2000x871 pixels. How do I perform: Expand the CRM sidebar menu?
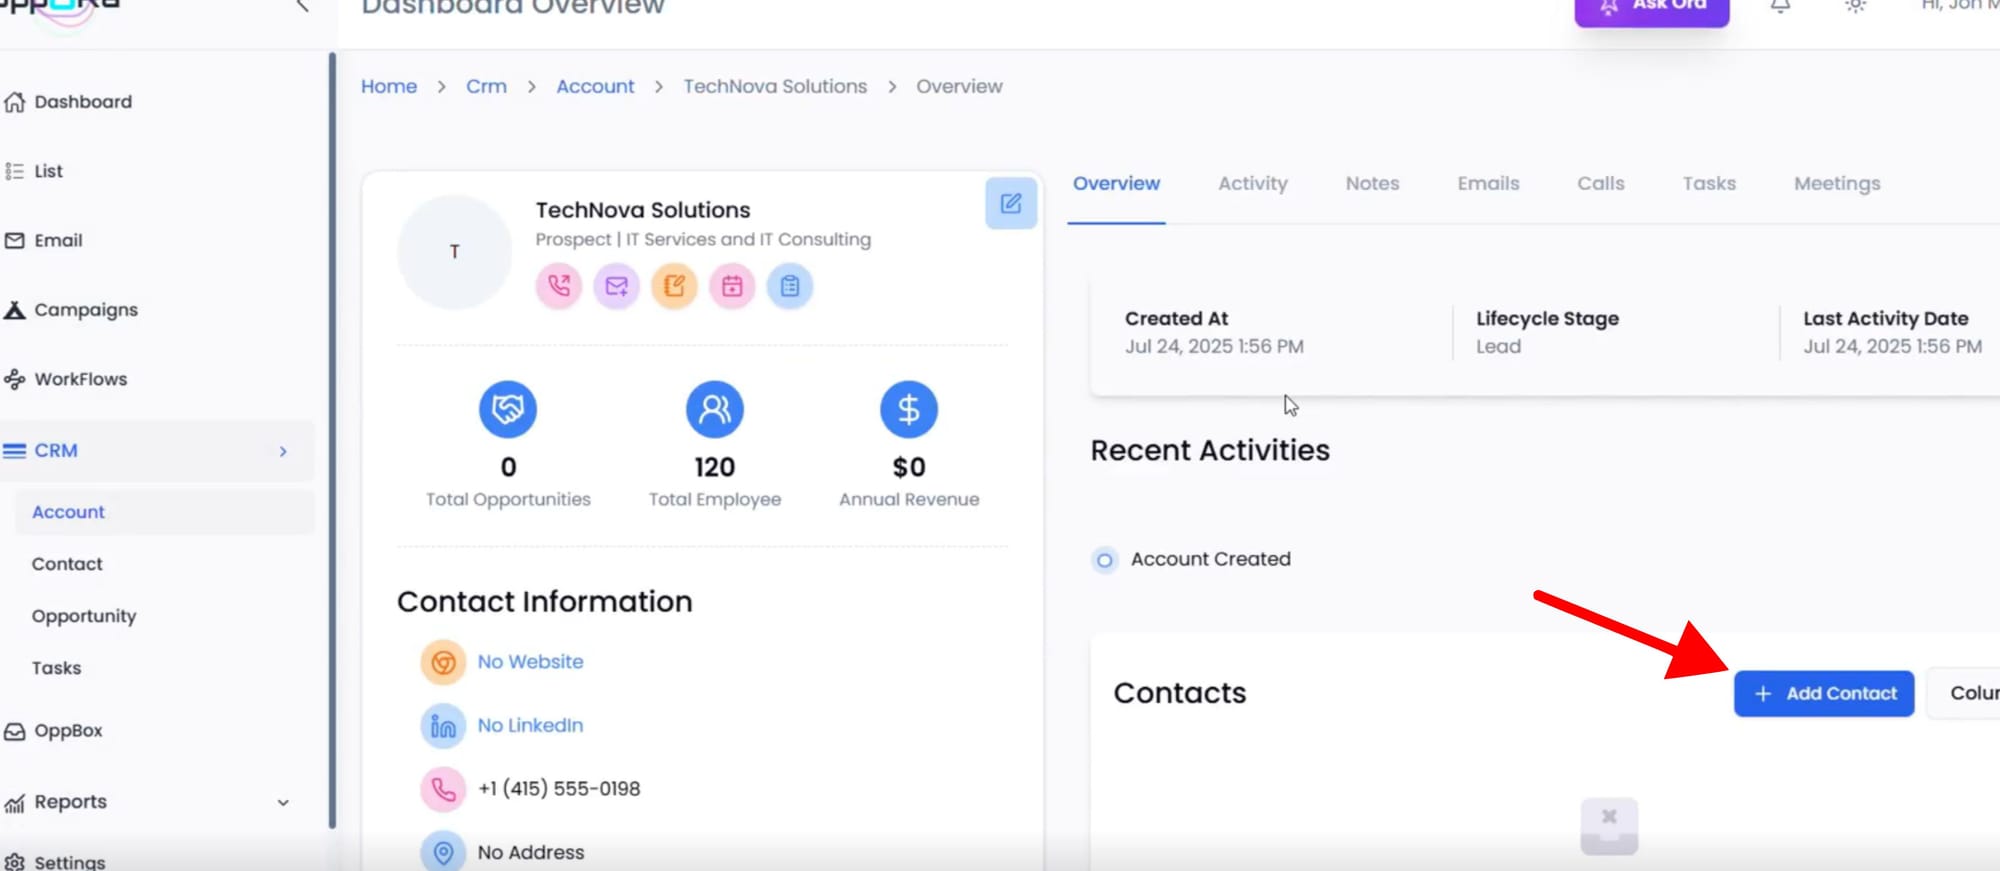tap(283, 452)
